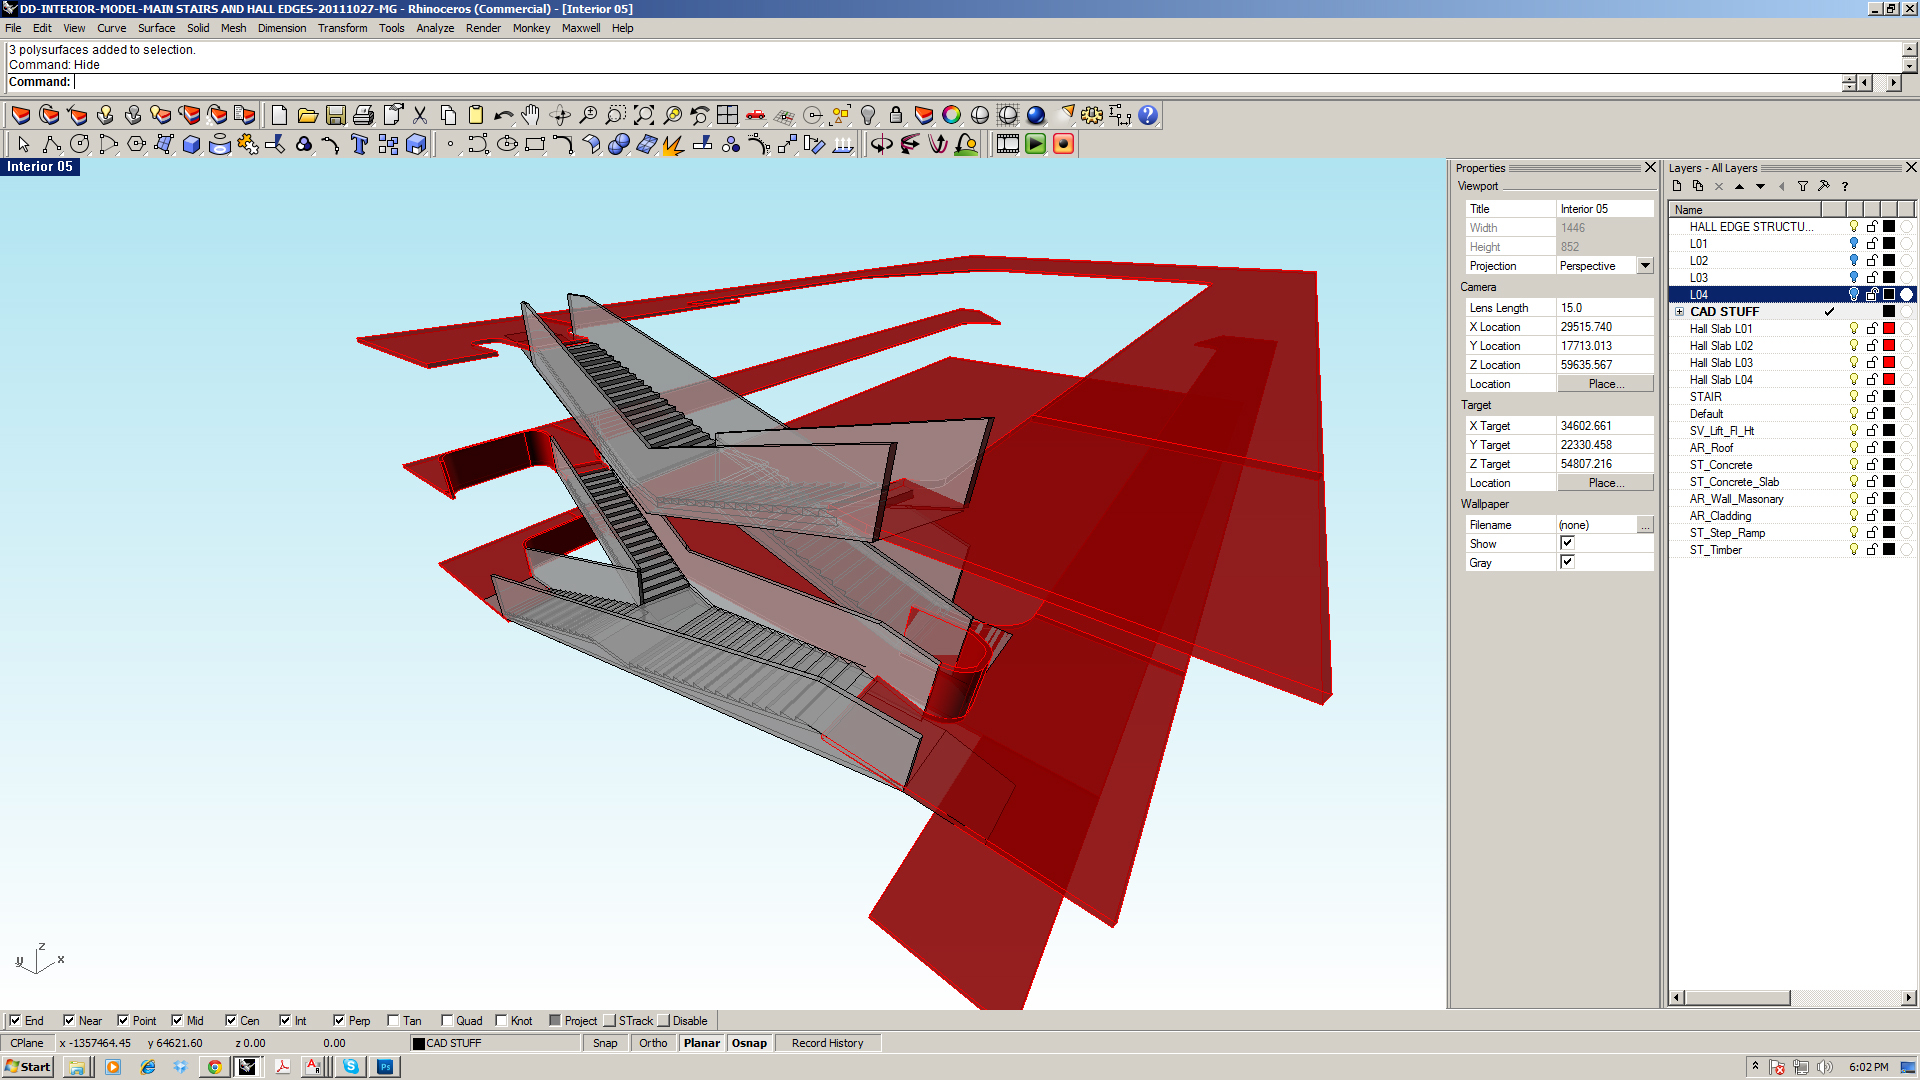Toggle the Cen osnap checkbox
Image resolution: width=1920 pixels, height=1080 pixels.
tap(231, 1021)
